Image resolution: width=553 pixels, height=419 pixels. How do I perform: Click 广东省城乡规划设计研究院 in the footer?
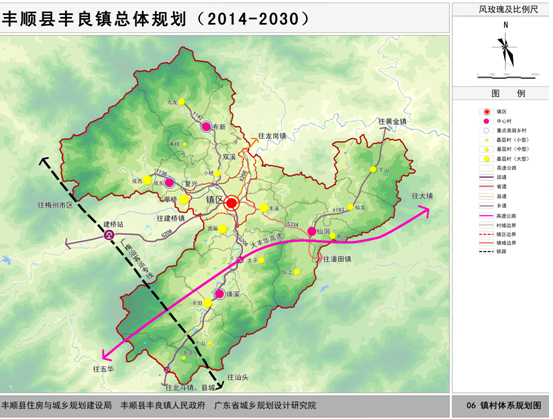point(265,405)
